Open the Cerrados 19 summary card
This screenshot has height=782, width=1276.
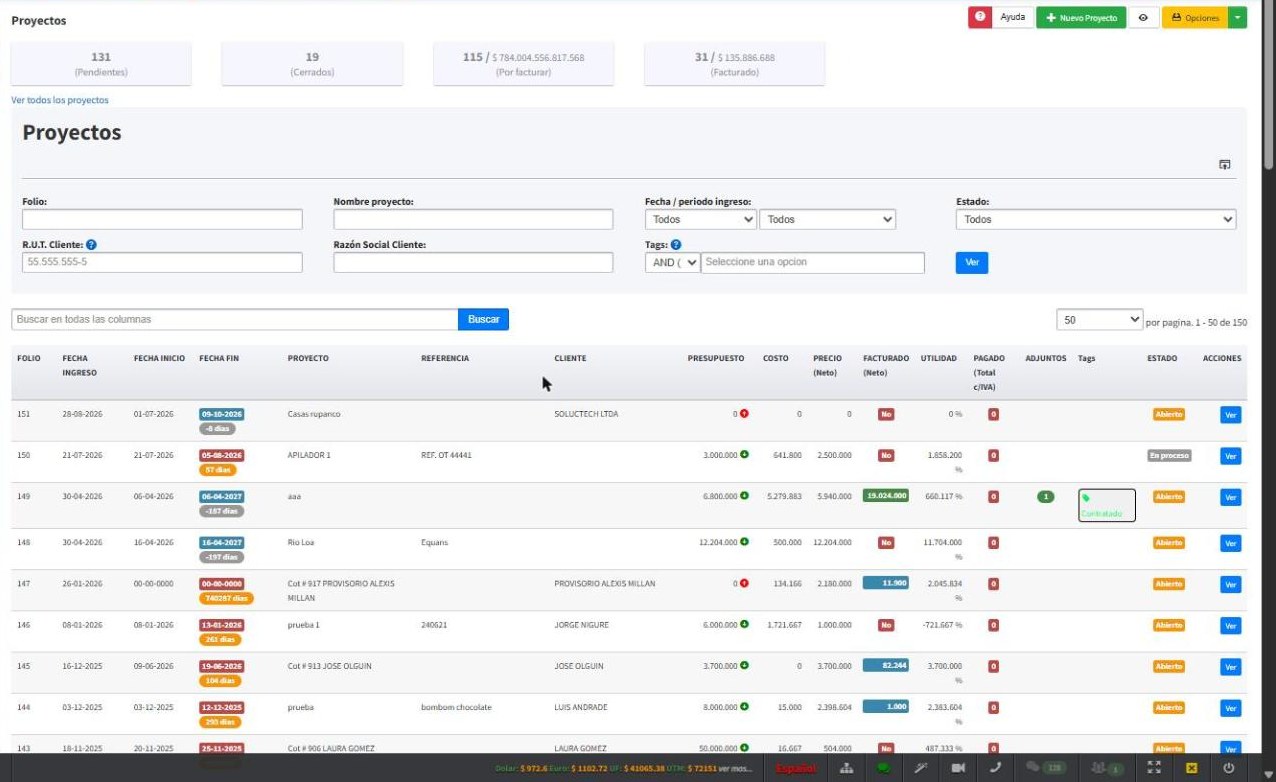pyautogui.click(x=312, y=64)
